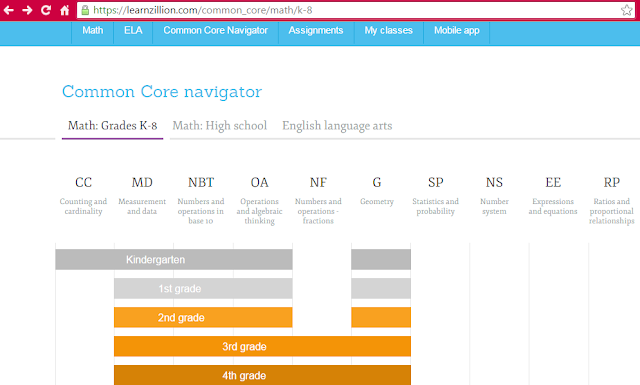Open My classes menu item
The height and width of the screenshot is (385, 640).
coord(389,31)
